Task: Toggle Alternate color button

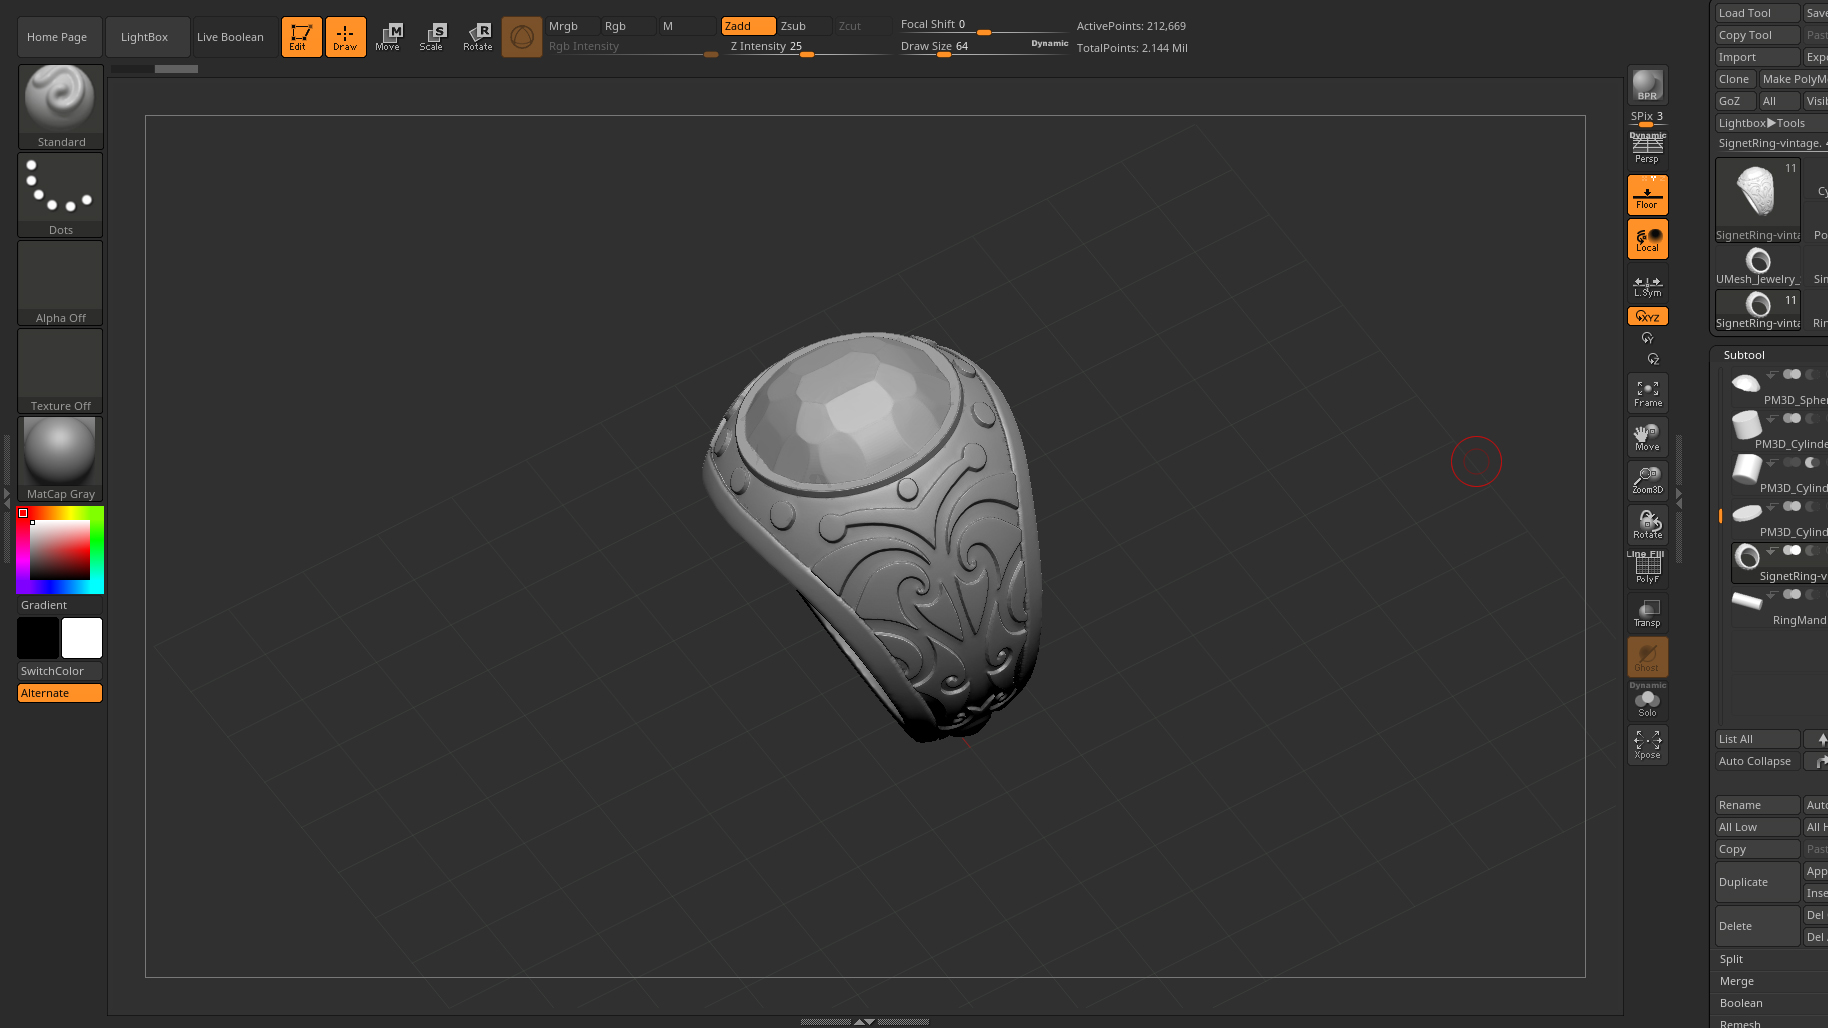Action: click(60, 693)
